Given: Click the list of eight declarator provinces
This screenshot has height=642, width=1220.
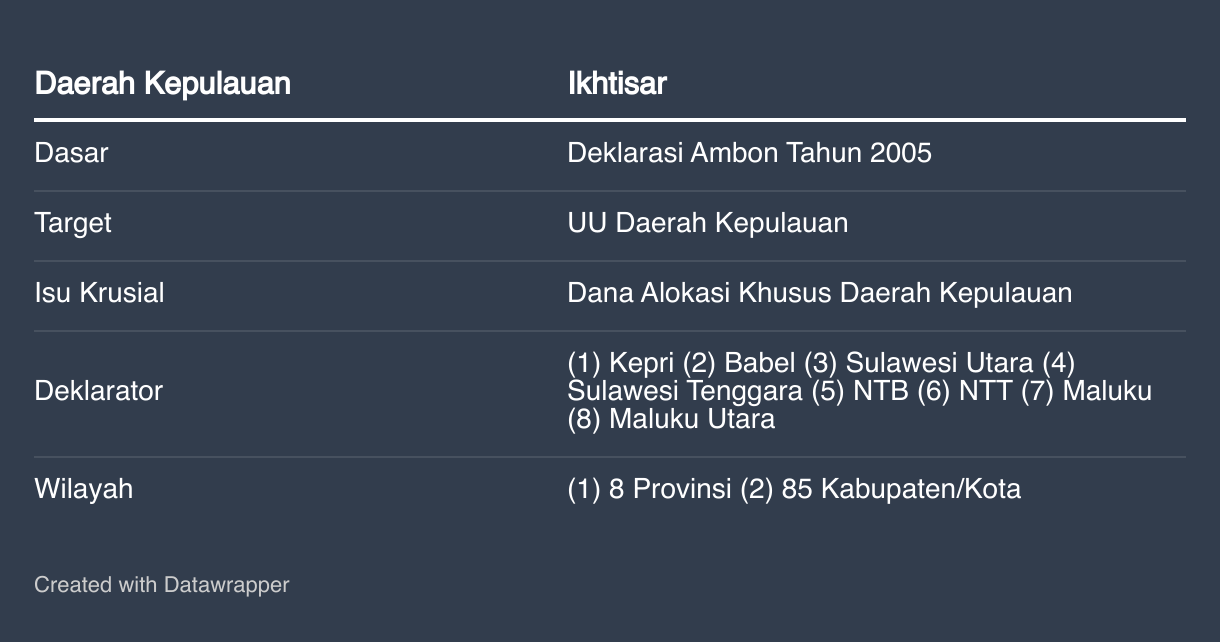Looking at the screenshot, I should point(860,391).
